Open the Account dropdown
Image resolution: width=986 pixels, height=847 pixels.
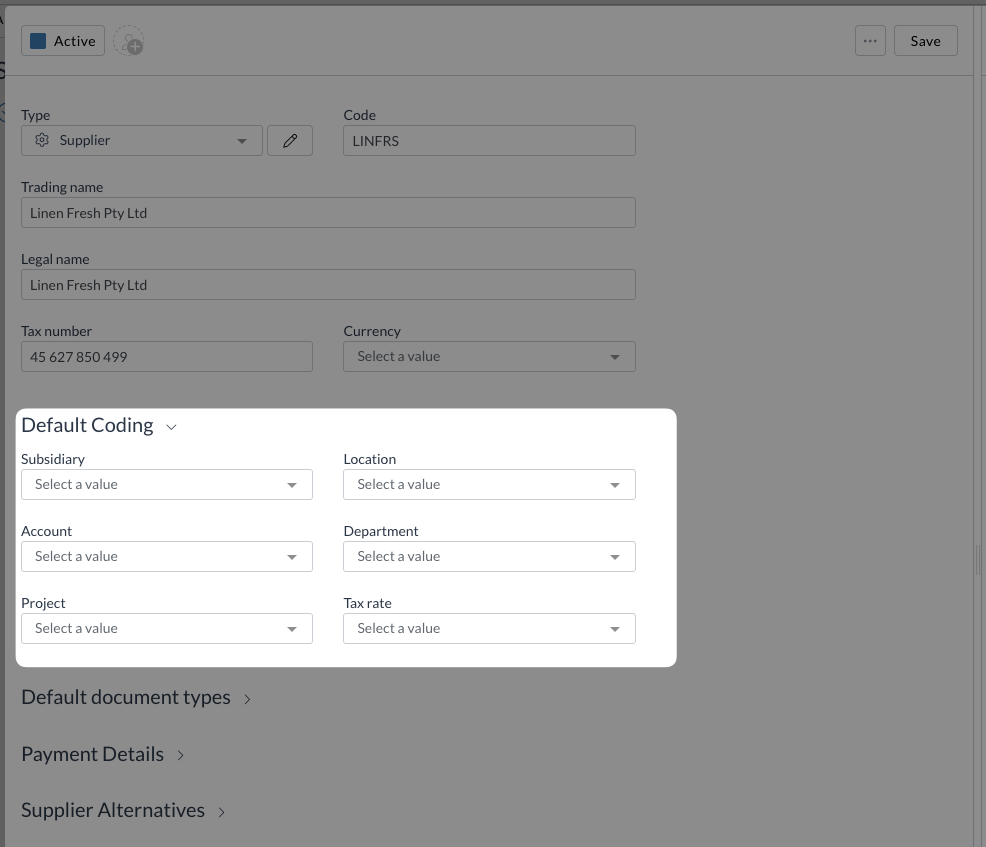tap(166, 557)
